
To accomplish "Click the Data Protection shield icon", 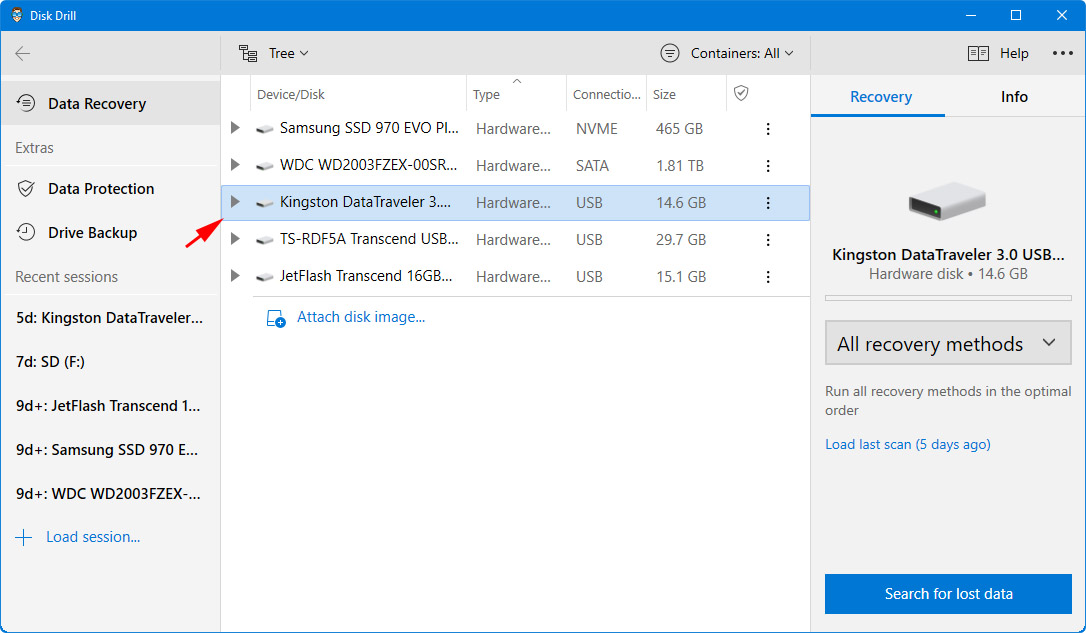I will (26, 188).
